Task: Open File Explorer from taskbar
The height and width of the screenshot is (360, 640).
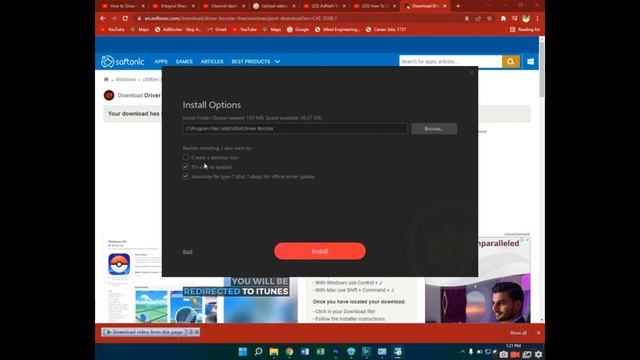Action: (273, 351)
